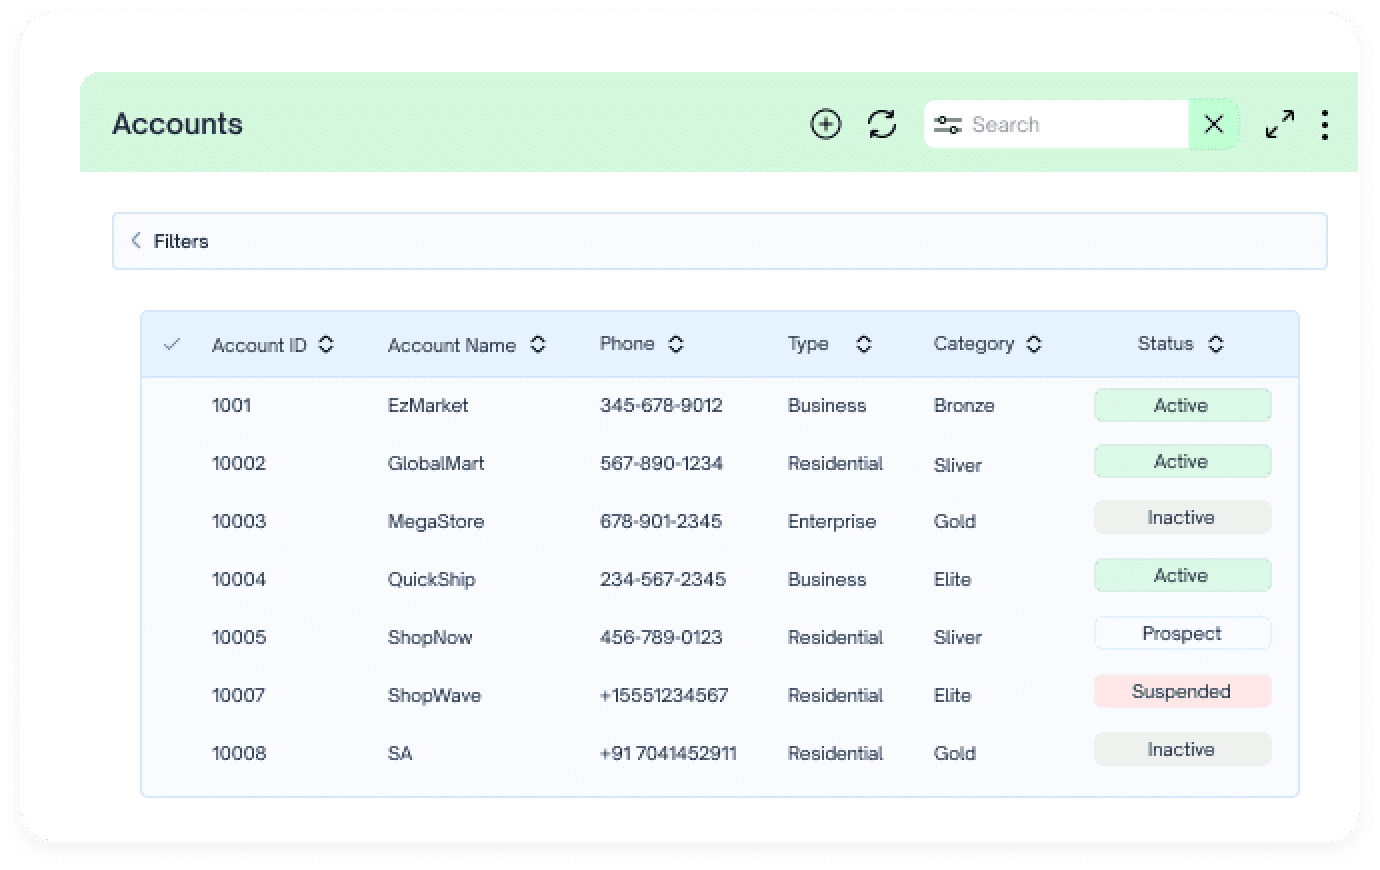Click the EzMarket account name
This screenshot has width=1380, height=870.
[x=428, y=405]
